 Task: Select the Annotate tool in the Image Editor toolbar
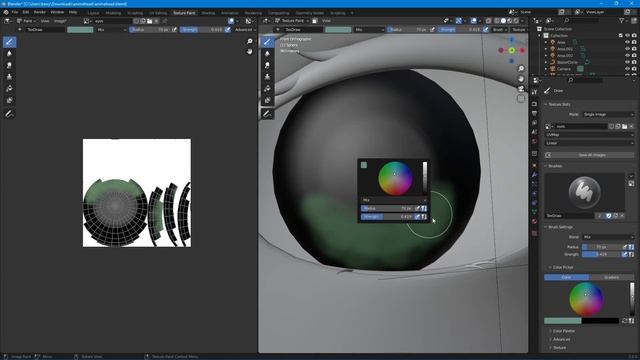click(x=9, y=114)
